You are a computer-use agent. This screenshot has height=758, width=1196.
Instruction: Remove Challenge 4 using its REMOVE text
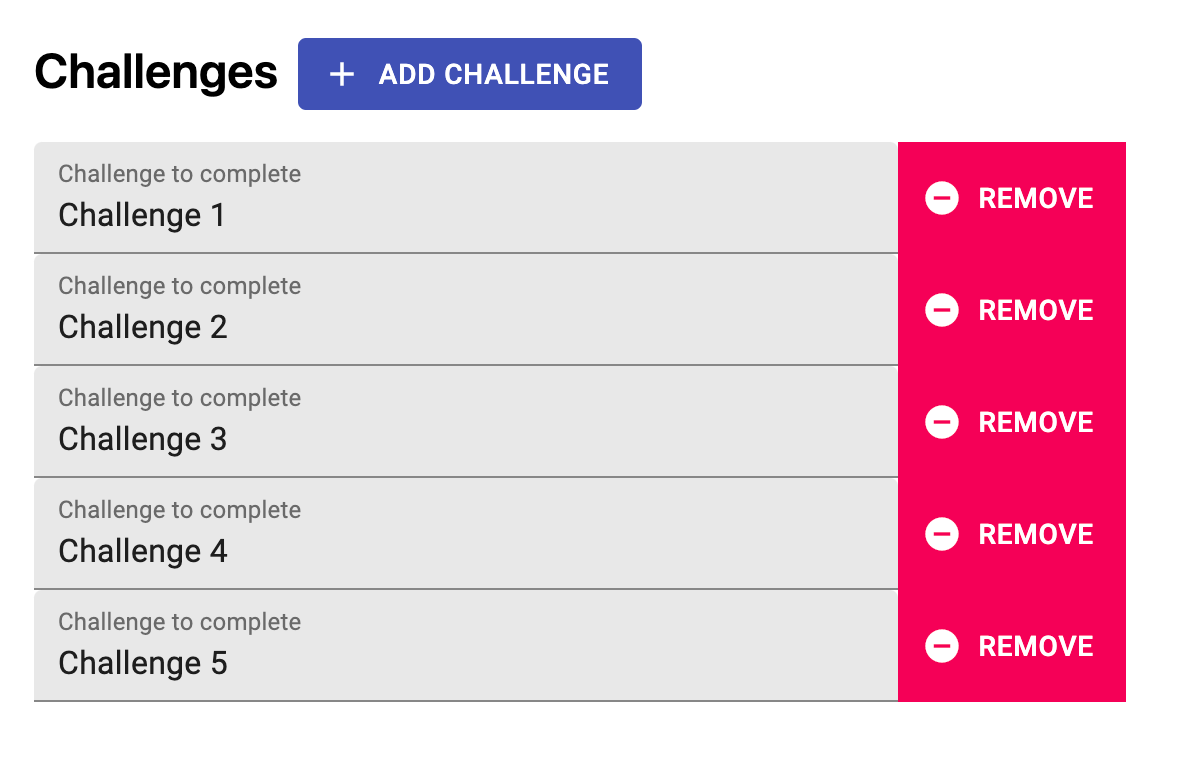click(x=1036, y=535)
